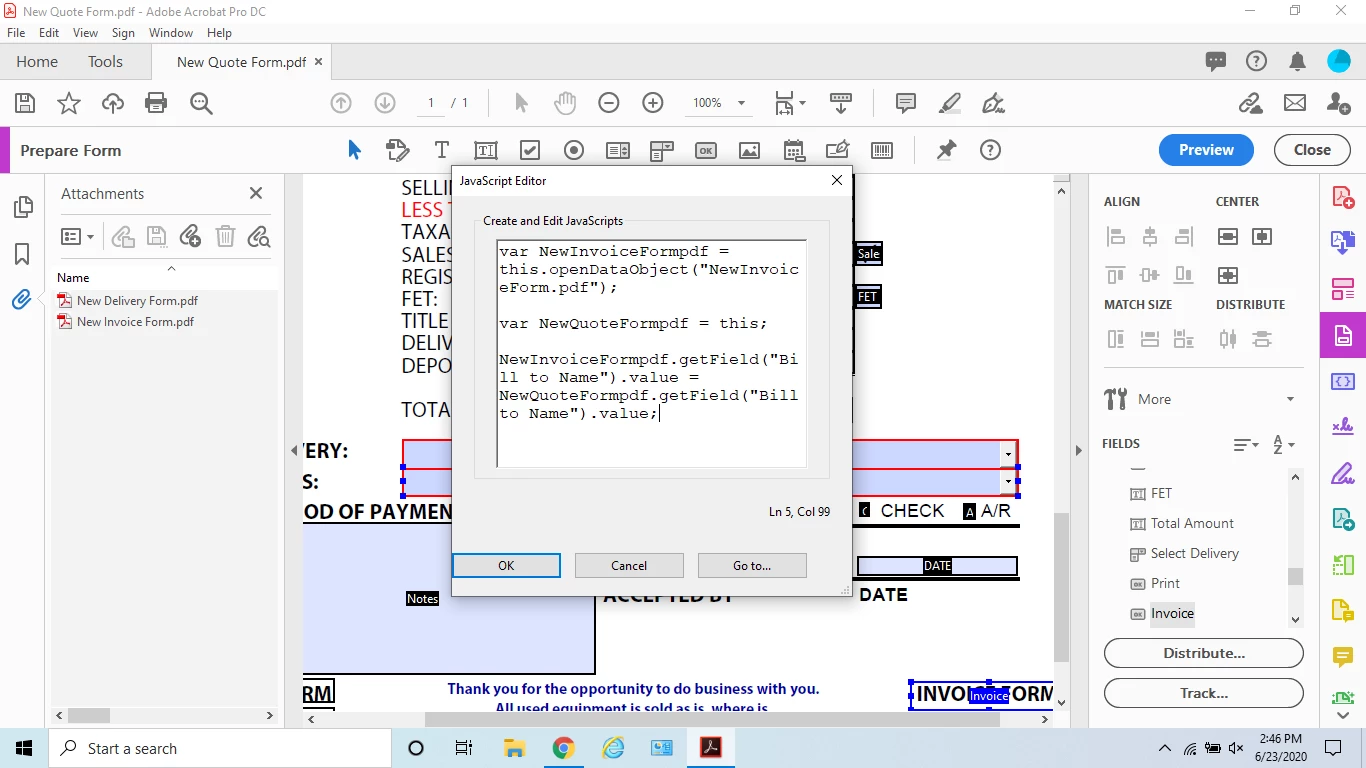
Task: Click Align Left edges icon
Action: click(x=1116, y=237)
